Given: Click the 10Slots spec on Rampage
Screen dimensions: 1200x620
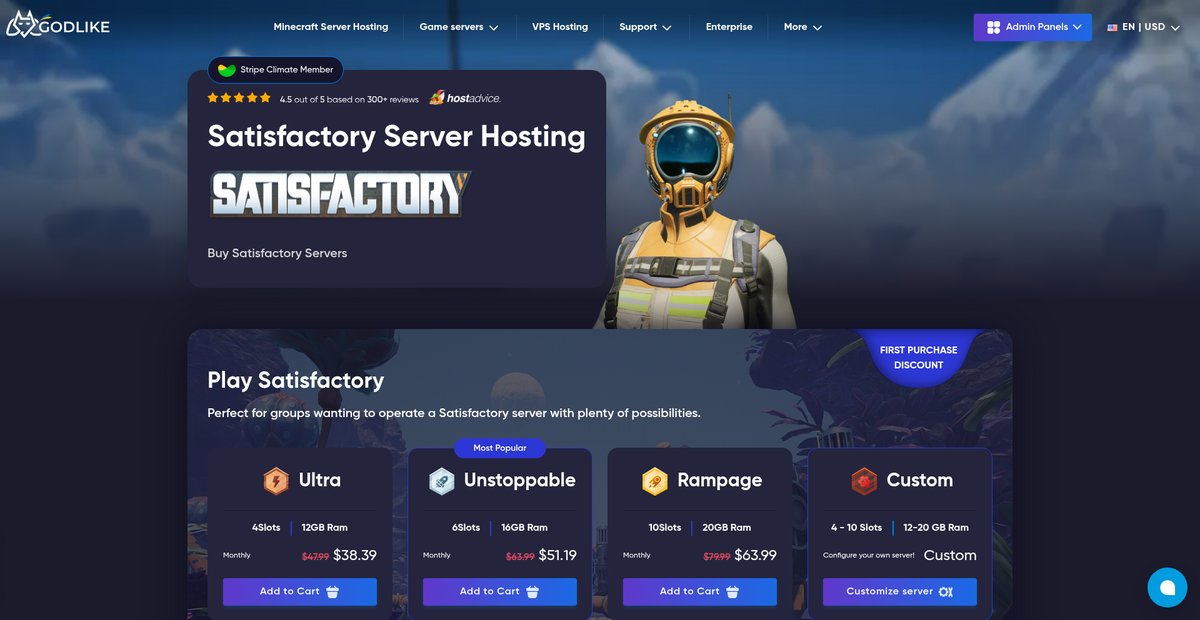Looking at the screenshot, I should (x=665, y=527).
